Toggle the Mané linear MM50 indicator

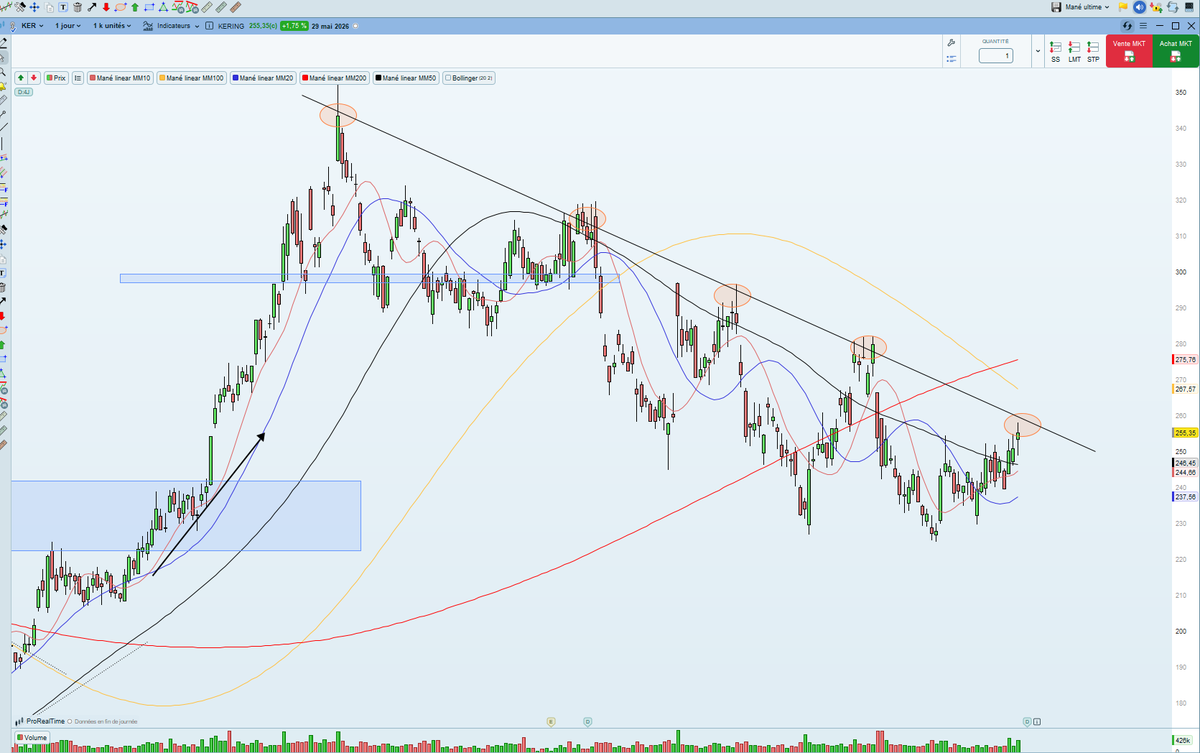[x=408, y=78]
